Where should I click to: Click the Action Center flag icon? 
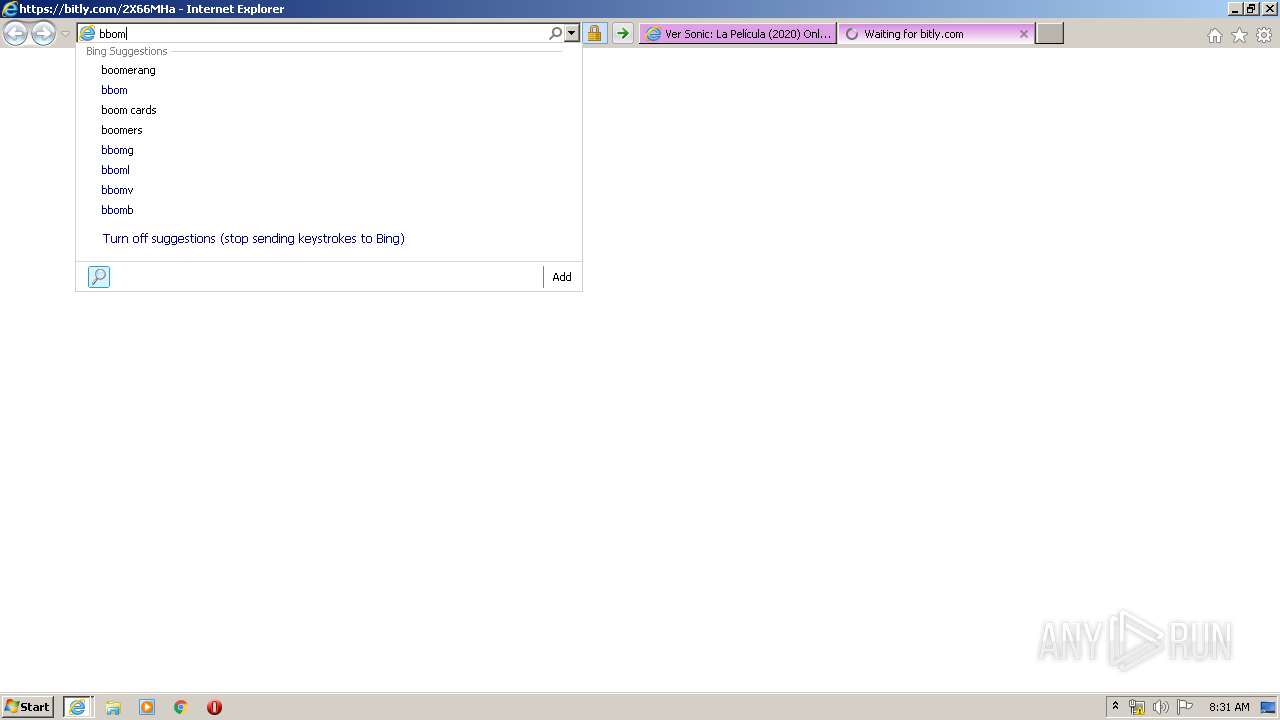(x=1185, y=707)
